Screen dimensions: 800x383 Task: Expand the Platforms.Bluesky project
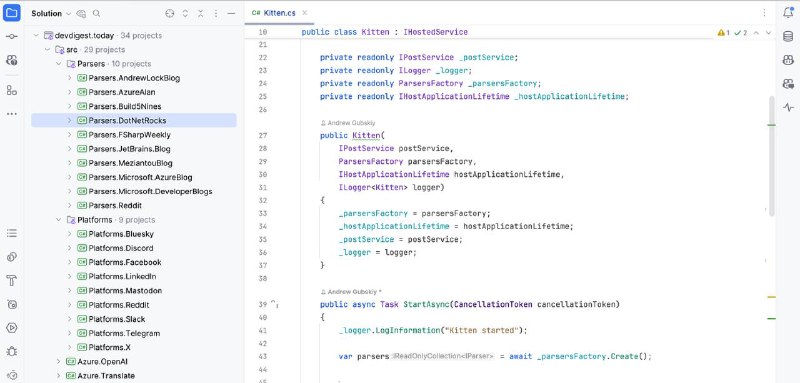pos(70,234)
